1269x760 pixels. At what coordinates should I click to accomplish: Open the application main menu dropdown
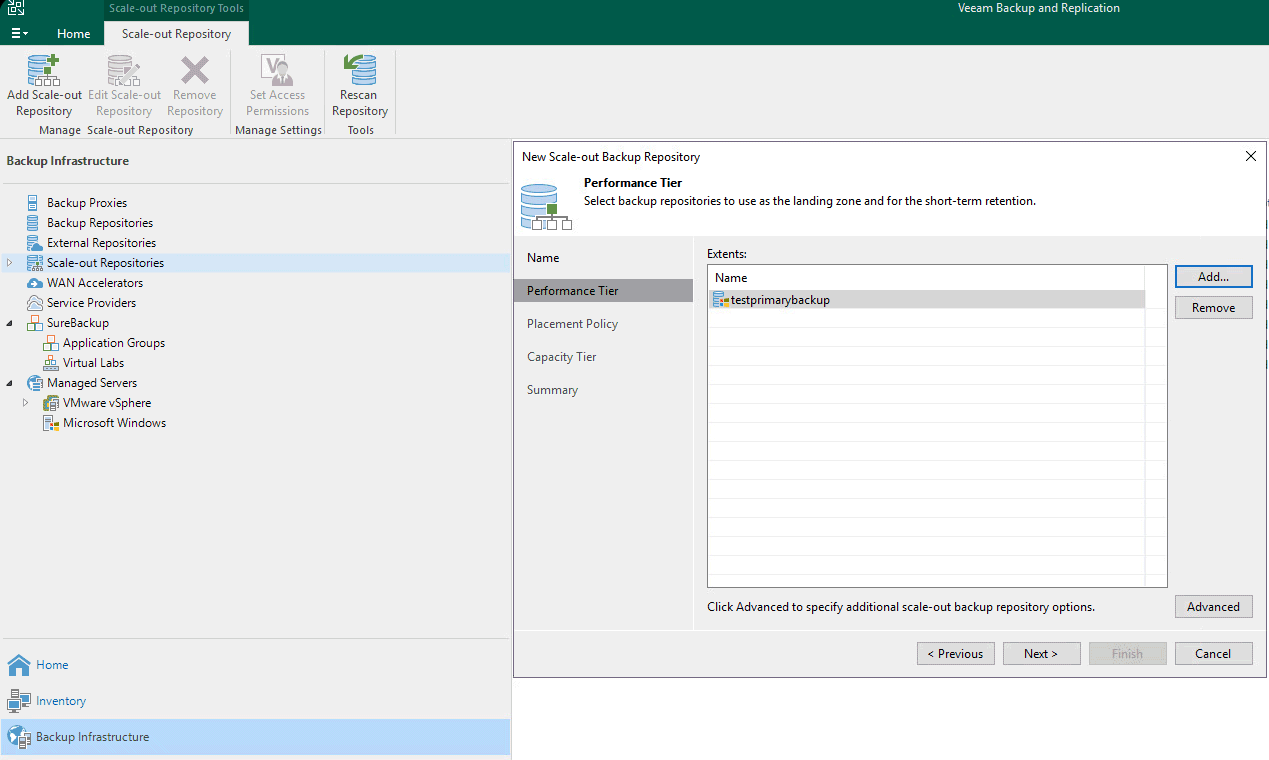[x=19, y=33]
